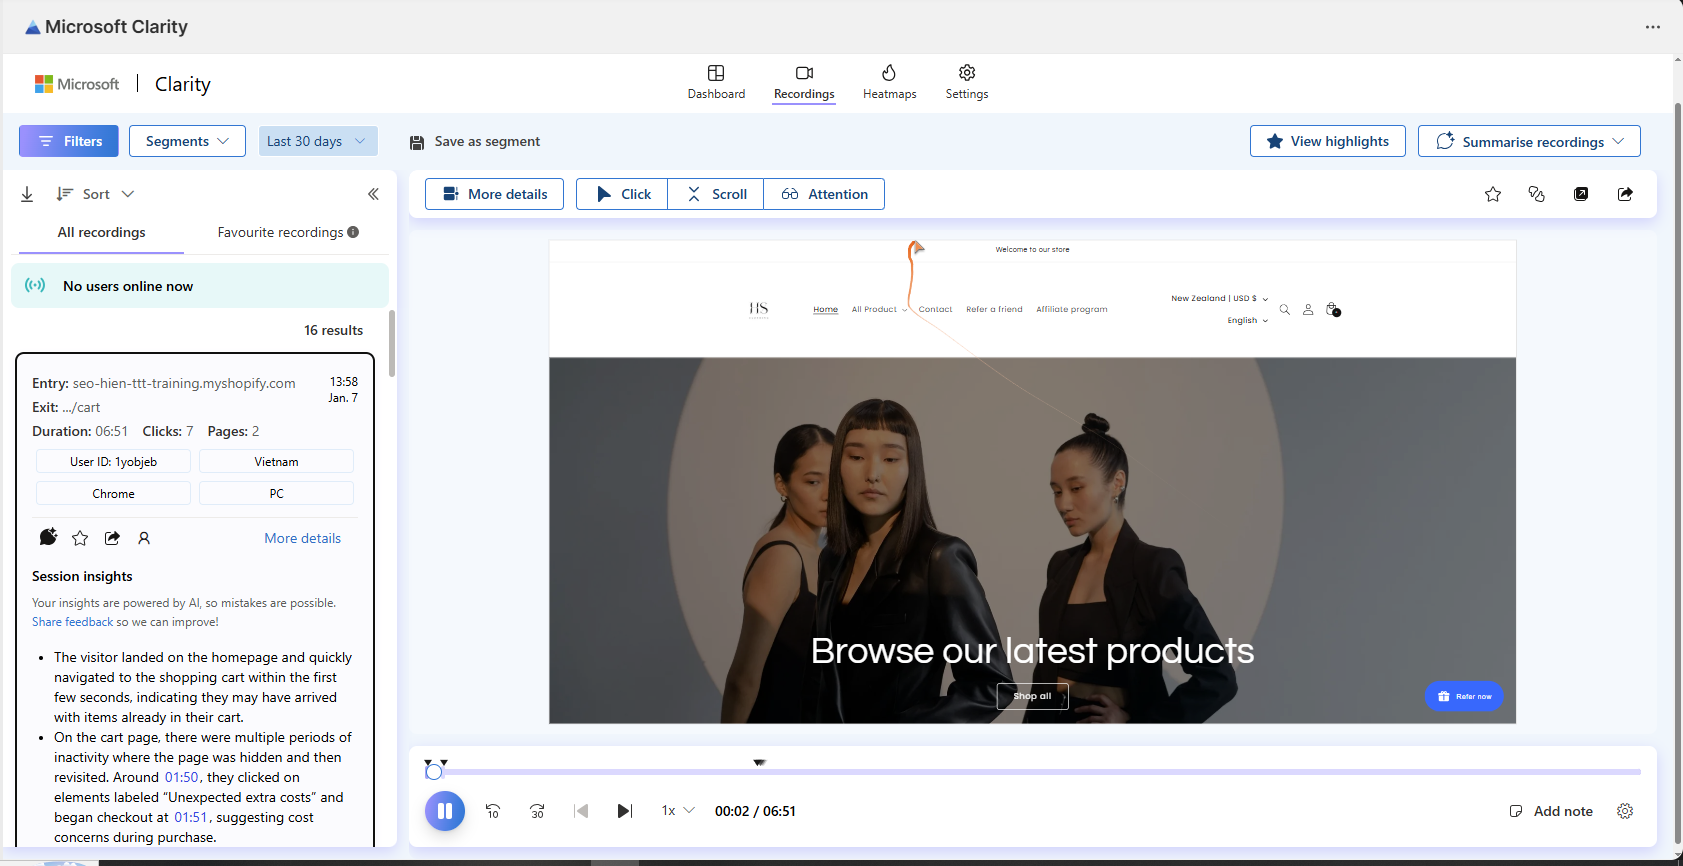
Task: Click the session insights chat icon in toolbar
Action: (x=1537, y=194)
